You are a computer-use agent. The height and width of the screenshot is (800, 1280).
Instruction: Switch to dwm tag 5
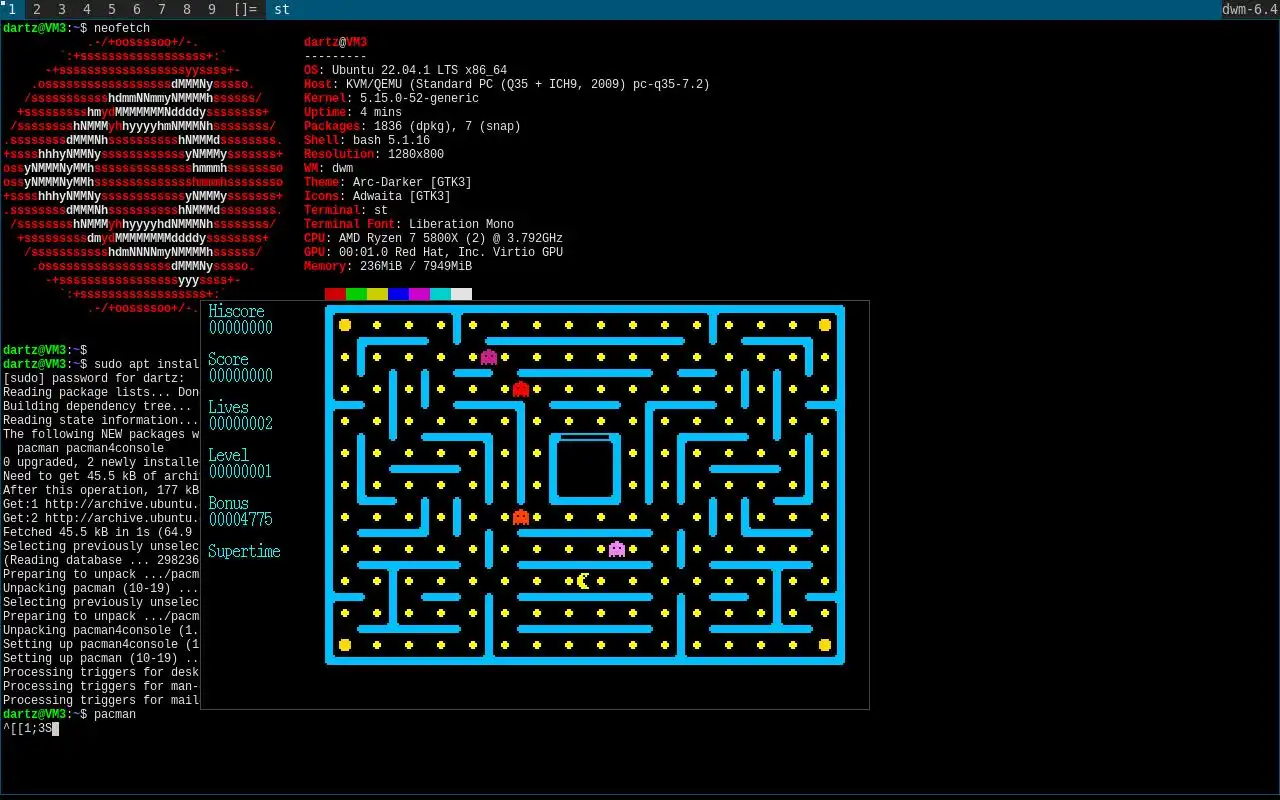(112, 9)
